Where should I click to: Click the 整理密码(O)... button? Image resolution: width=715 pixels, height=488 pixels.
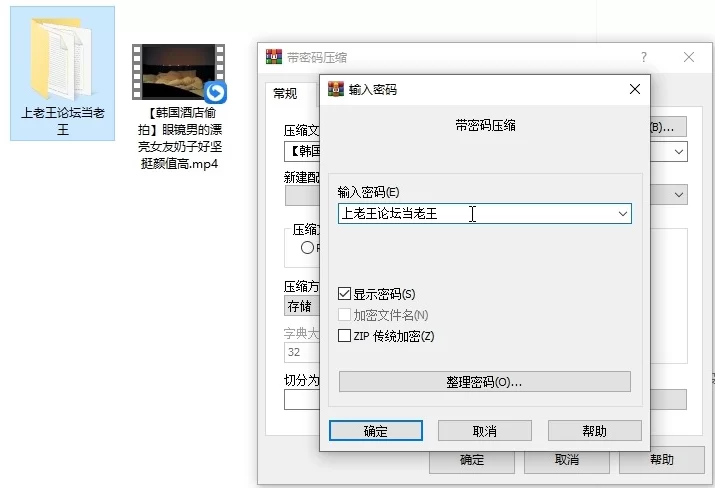click(x=485, y=382)
